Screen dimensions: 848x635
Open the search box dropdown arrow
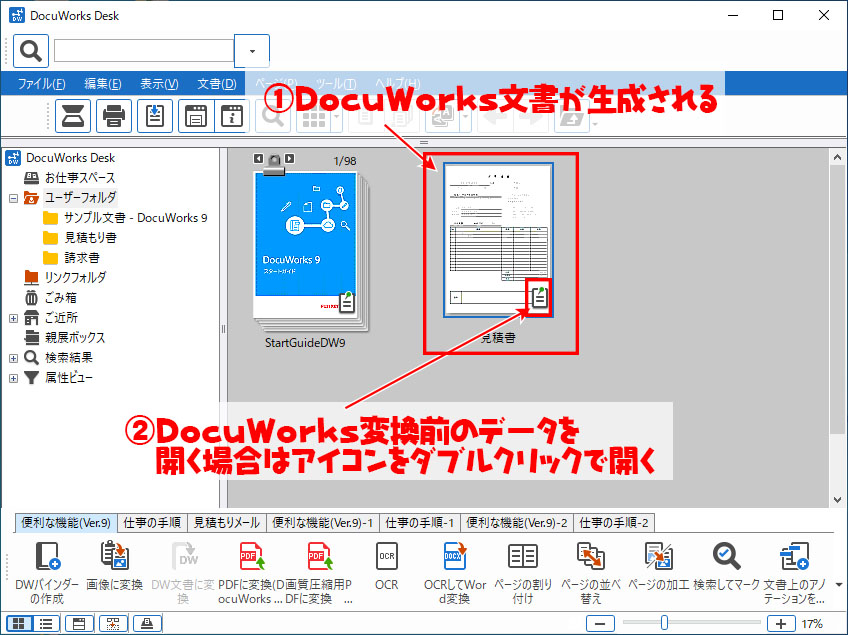[x=252, y=51]
